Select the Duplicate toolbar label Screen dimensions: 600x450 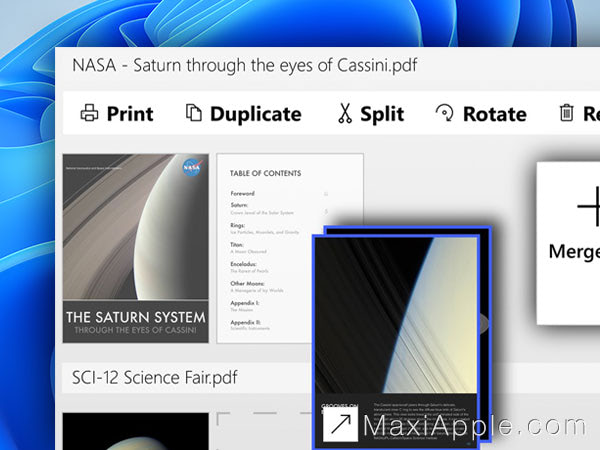pos(256,114)
